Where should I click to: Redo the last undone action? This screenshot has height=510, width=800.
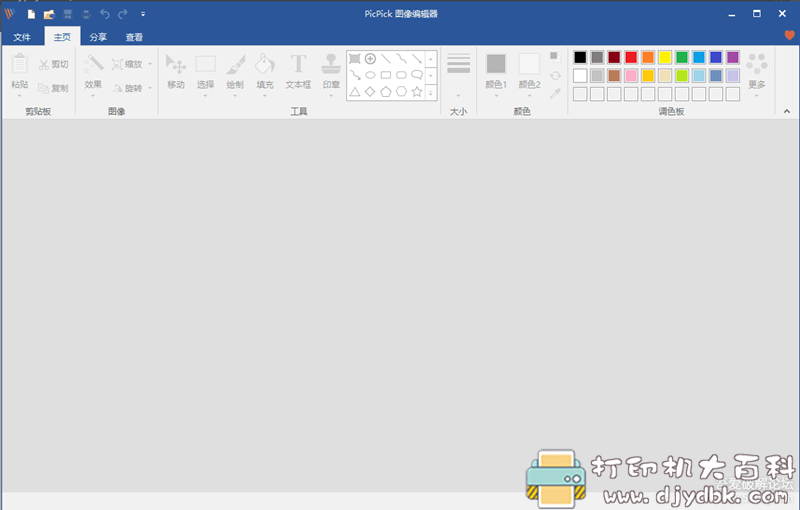pyautogui.click(x=123, y=14)
